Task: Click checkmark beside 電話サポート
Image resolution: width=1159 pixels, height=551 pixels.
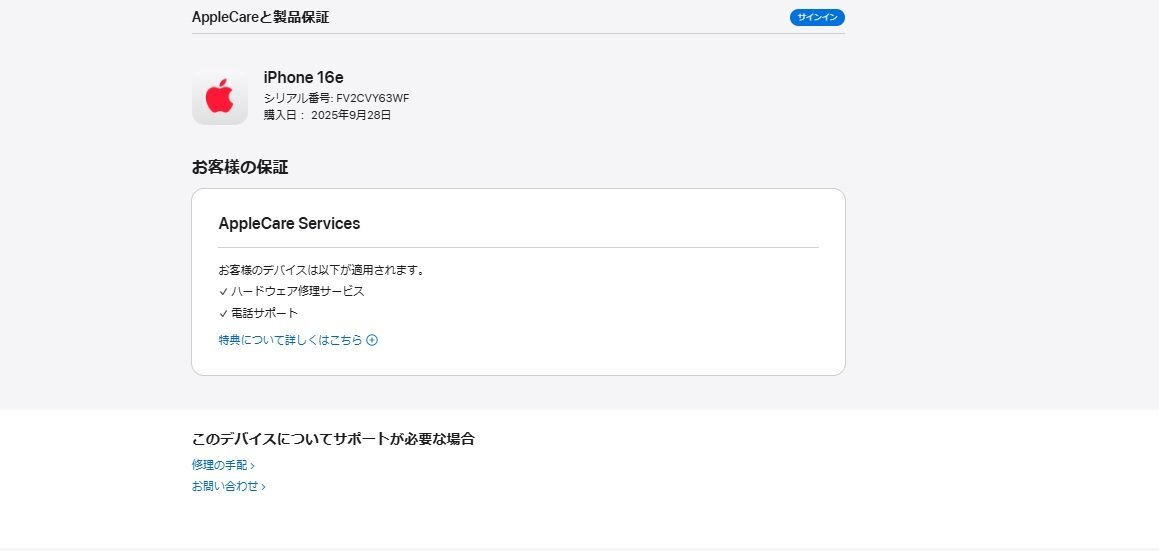Action: point(223,313)
